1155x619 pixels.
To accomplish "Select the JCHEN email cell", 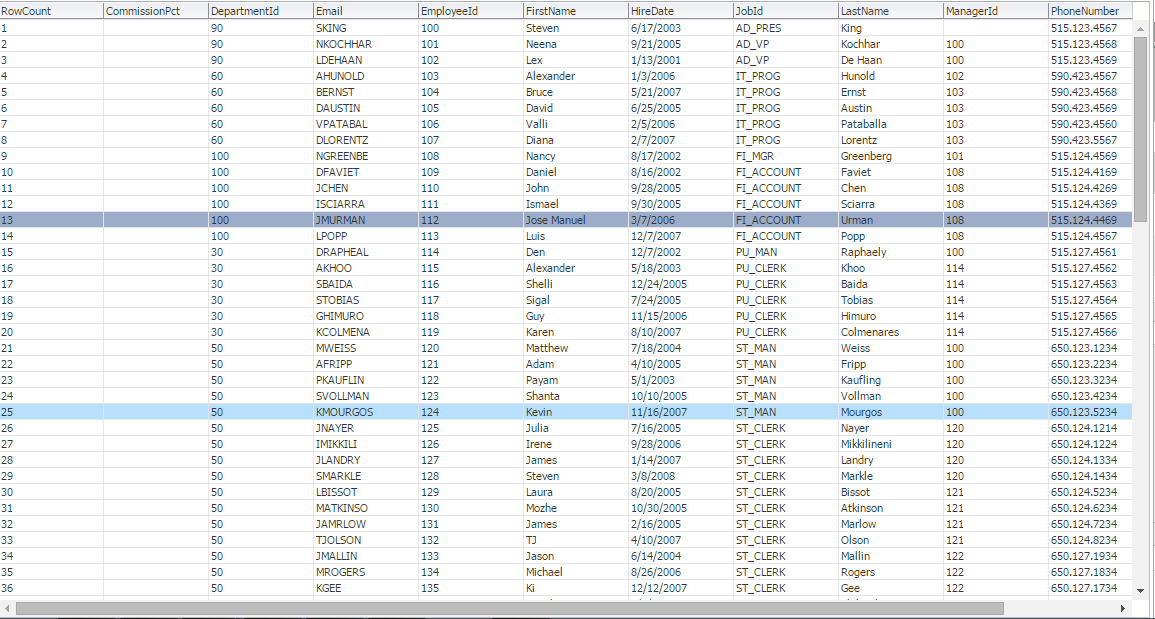I will click(x=366, y=188).
